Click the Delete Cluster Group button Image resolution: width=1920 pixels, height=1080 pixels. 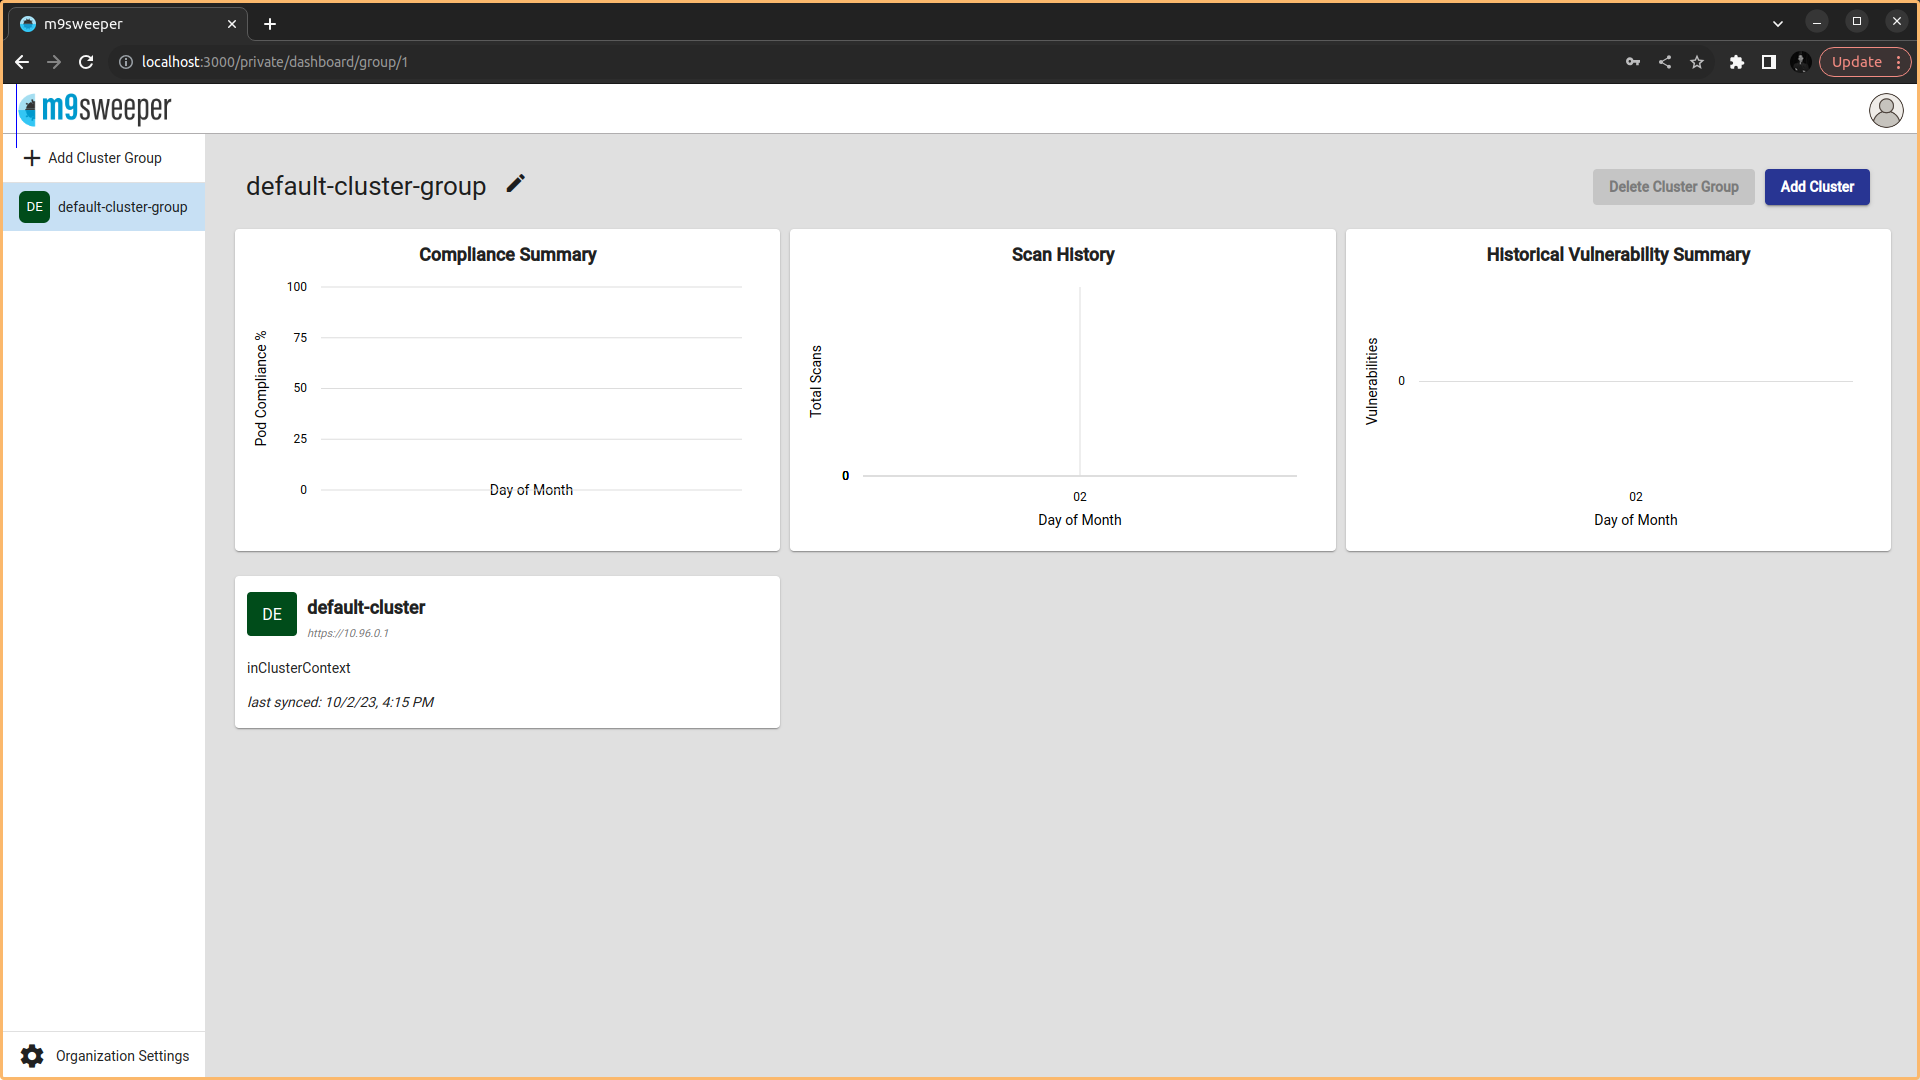1673,187
